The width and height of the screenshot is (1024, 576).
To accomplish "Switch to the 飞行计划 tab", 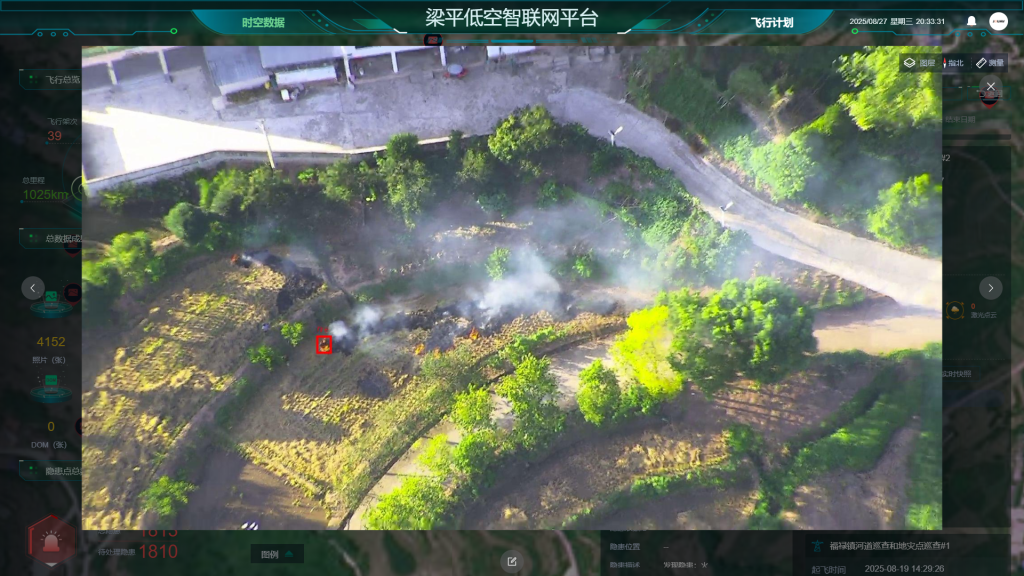I will [x=771, y=22].
